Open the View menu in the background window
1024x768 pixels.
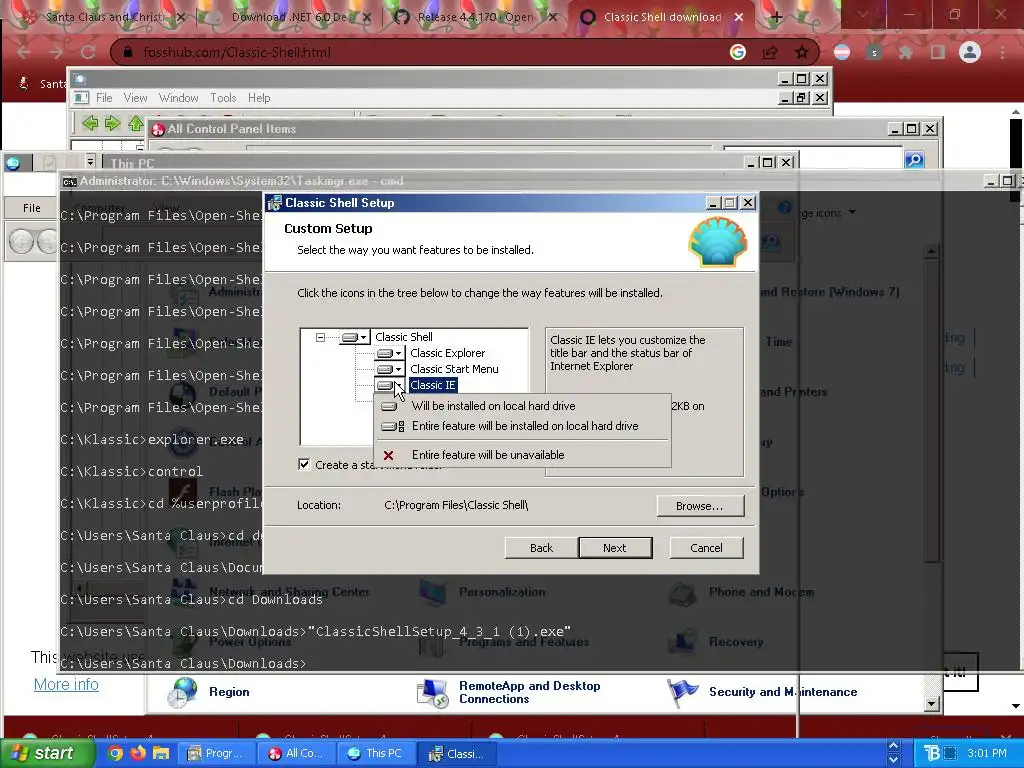pos(135,98)
